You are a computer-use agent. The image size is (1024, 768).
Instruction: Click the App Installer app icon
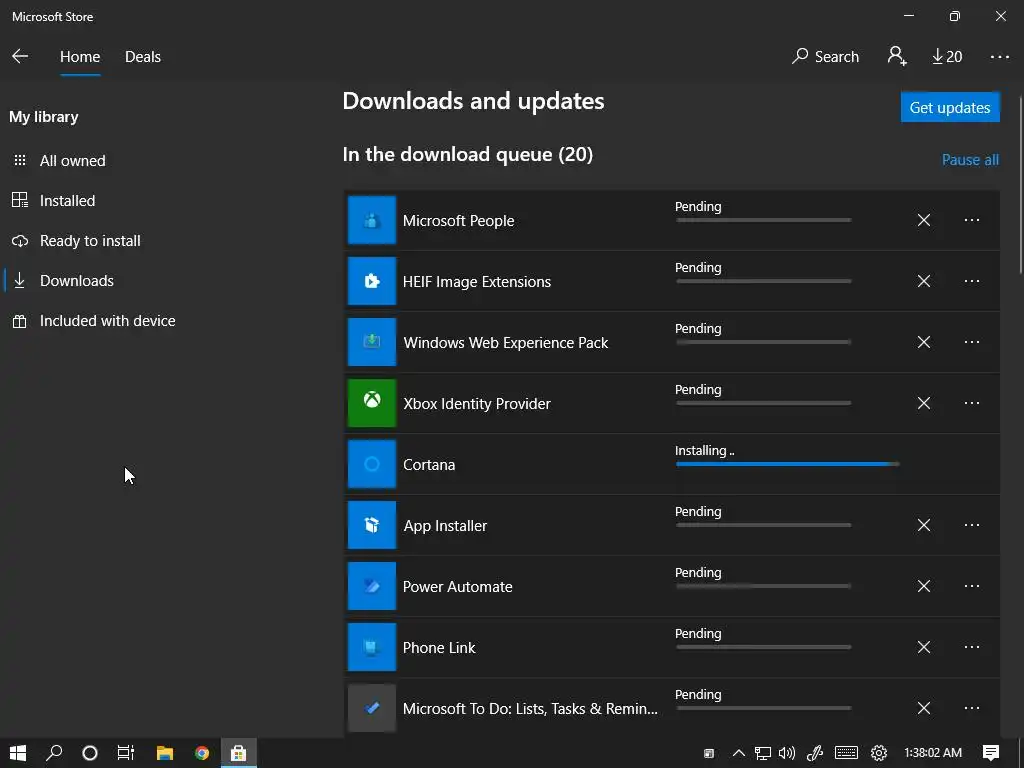pos(372,525)
